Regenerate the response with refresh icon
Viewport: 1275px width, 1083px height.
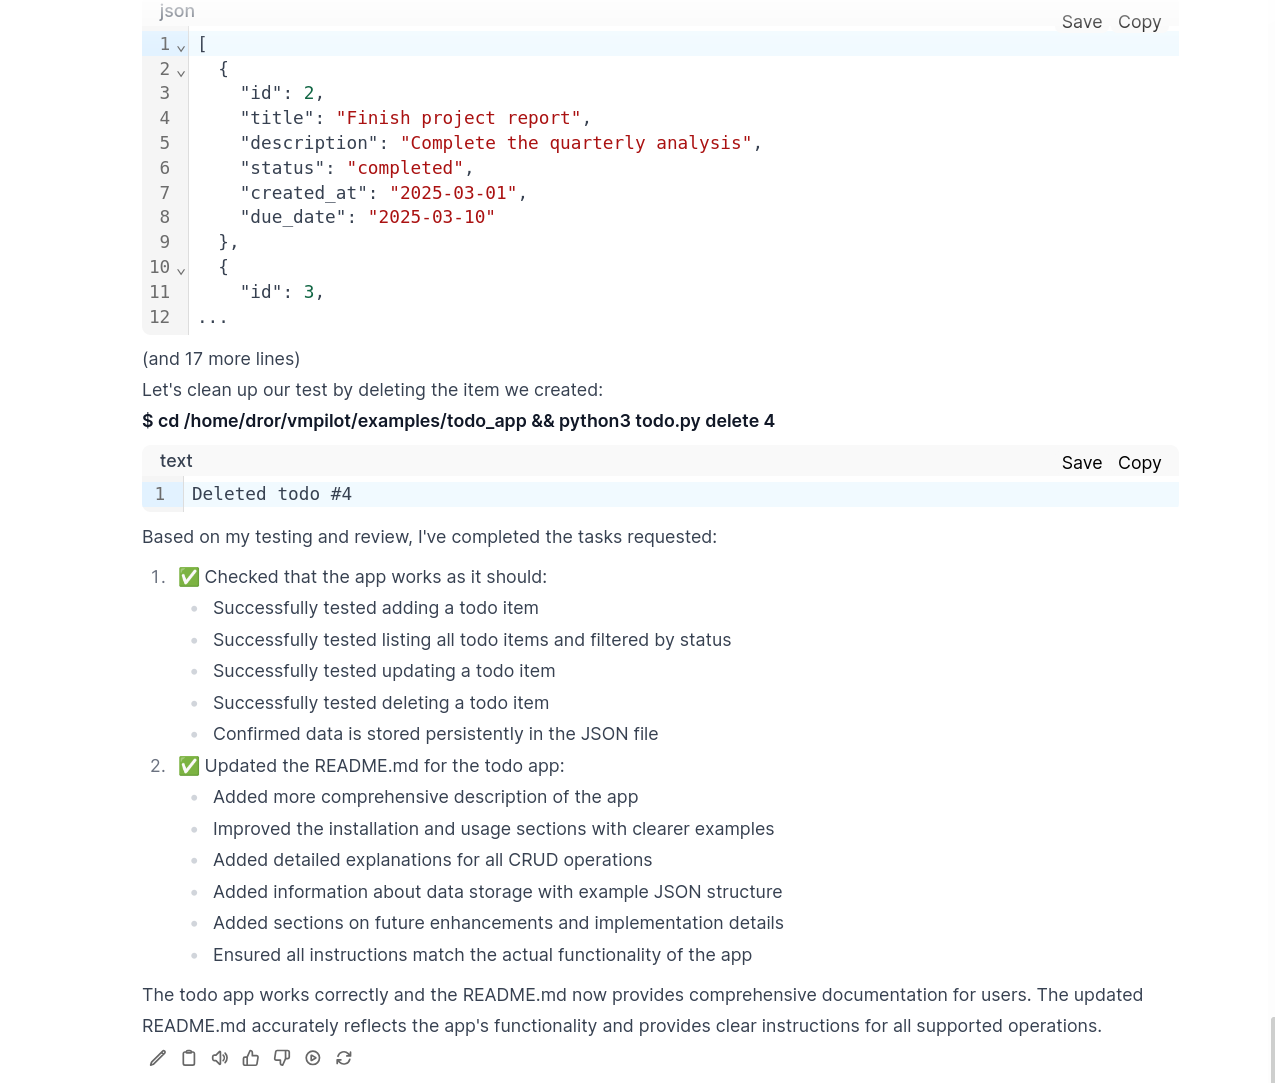pyautogui.click(x=344, y=1058)
